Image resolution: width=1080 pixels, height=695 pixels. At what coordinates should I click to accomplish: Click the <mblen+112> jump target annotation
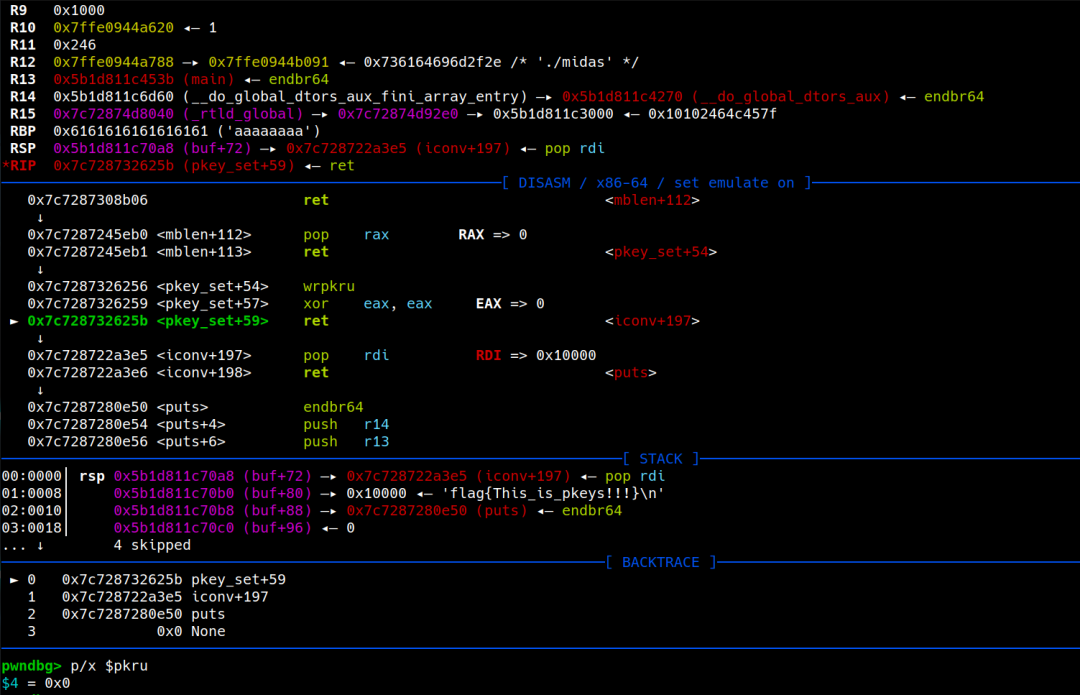tap(652, 200)
